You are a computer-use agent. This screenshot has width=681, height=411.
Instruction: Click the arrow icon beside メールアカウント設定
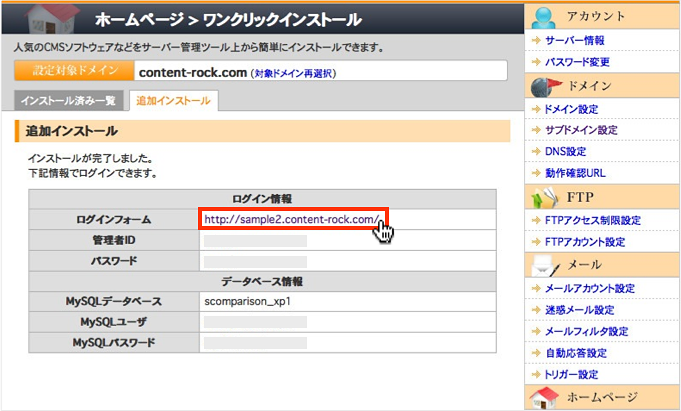click(x=536, y=288)
